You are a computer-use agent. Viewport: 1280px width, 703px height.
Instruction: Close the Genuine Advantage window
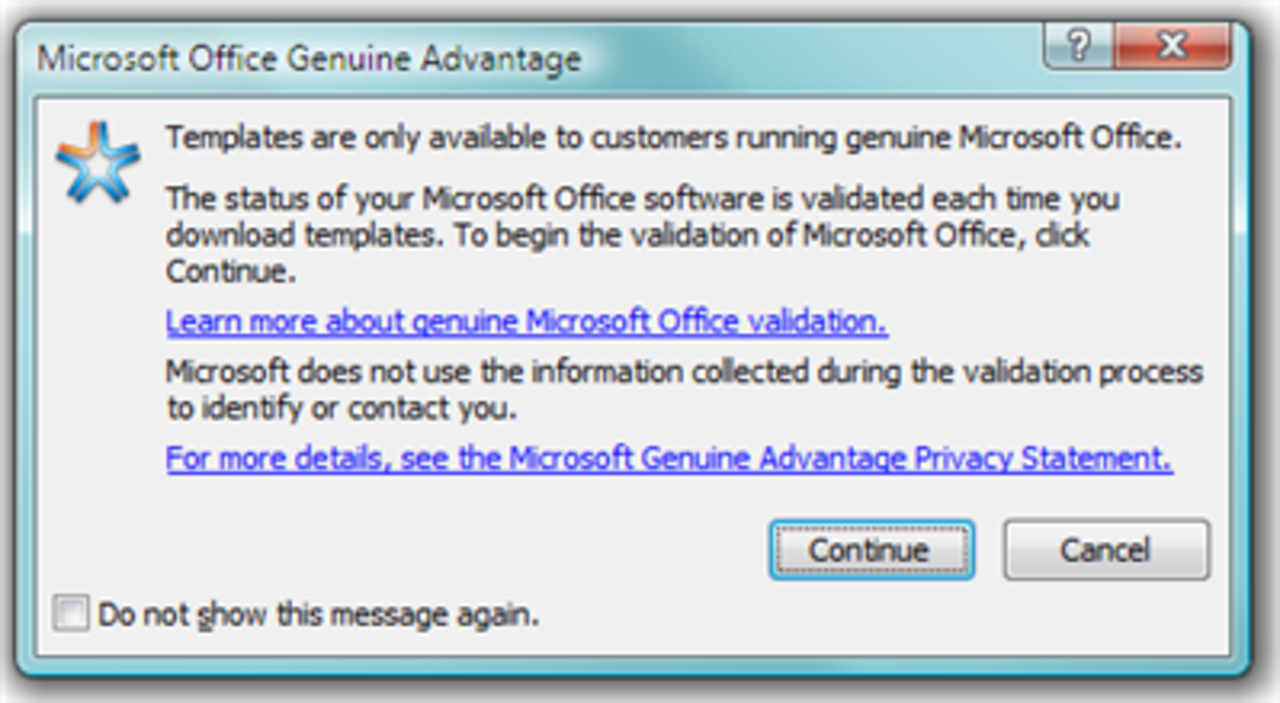[x=1172, y=45]
